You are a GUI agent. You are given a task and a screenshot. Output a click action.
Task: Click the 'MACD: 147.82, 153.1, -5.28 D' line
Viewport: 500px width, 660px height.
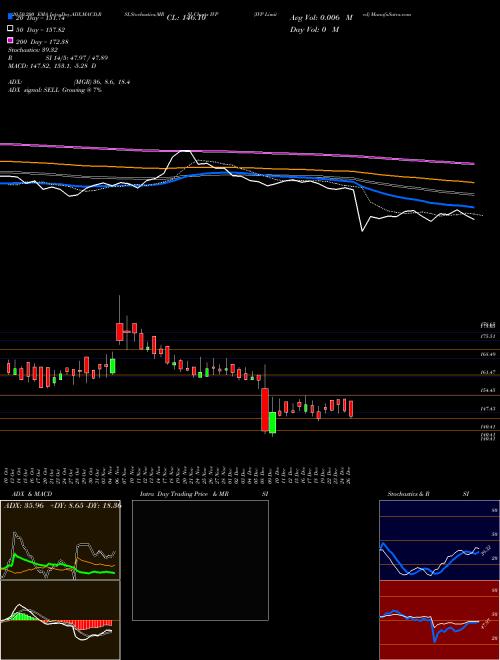coord(52,66)
